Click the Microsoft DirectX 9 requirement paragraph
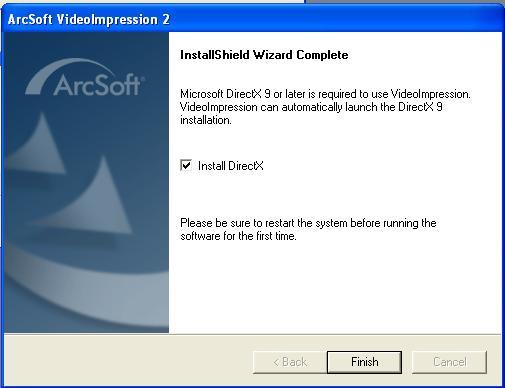This screenshot has width=505, height=388. [325, 107]
